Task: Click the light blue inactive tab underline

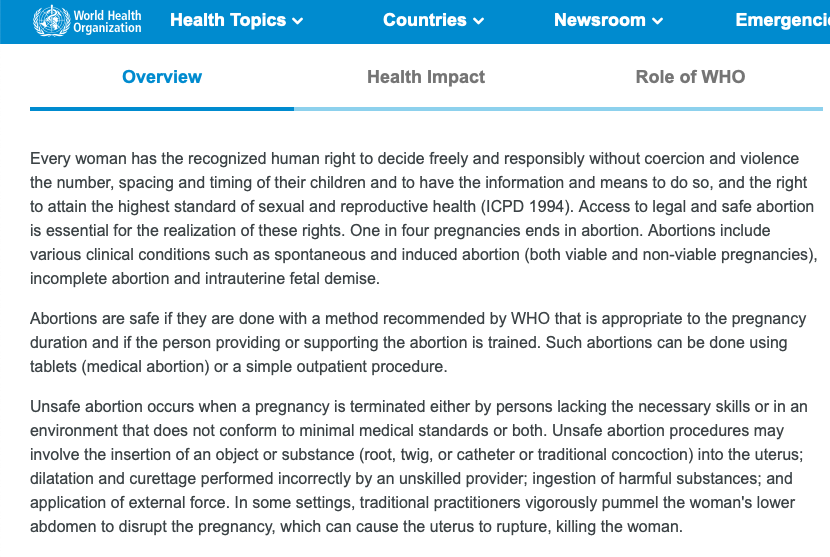Action: pos(558,108)
